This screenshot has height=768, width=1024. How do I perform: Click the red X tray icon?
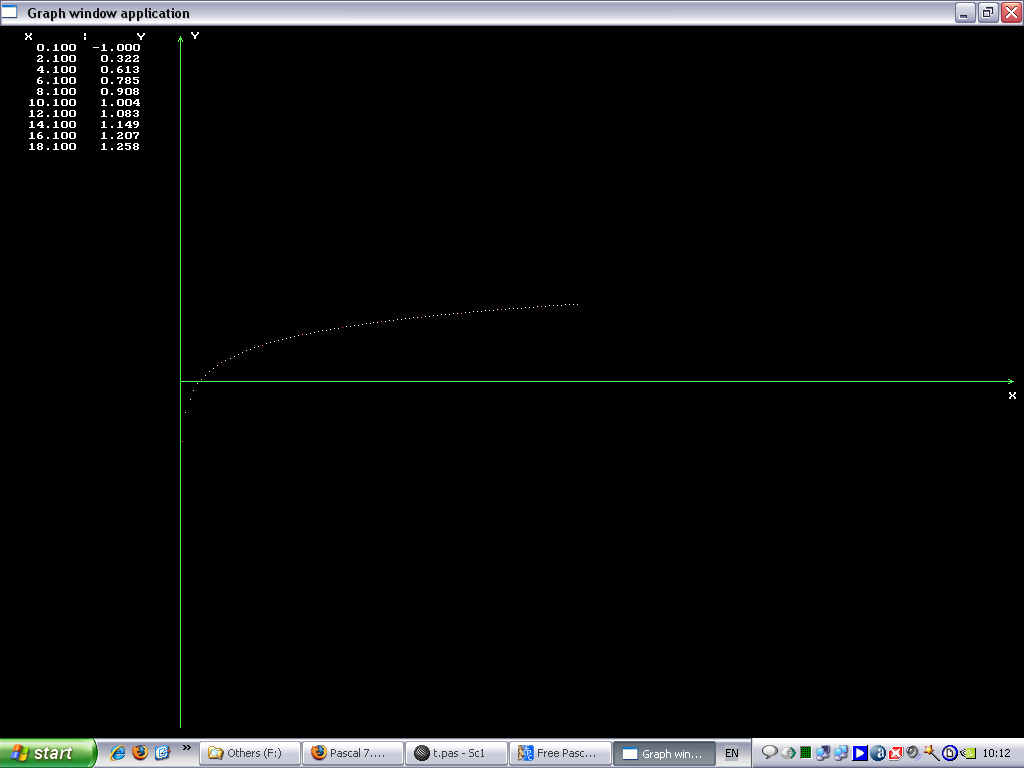tap(895, 753)
